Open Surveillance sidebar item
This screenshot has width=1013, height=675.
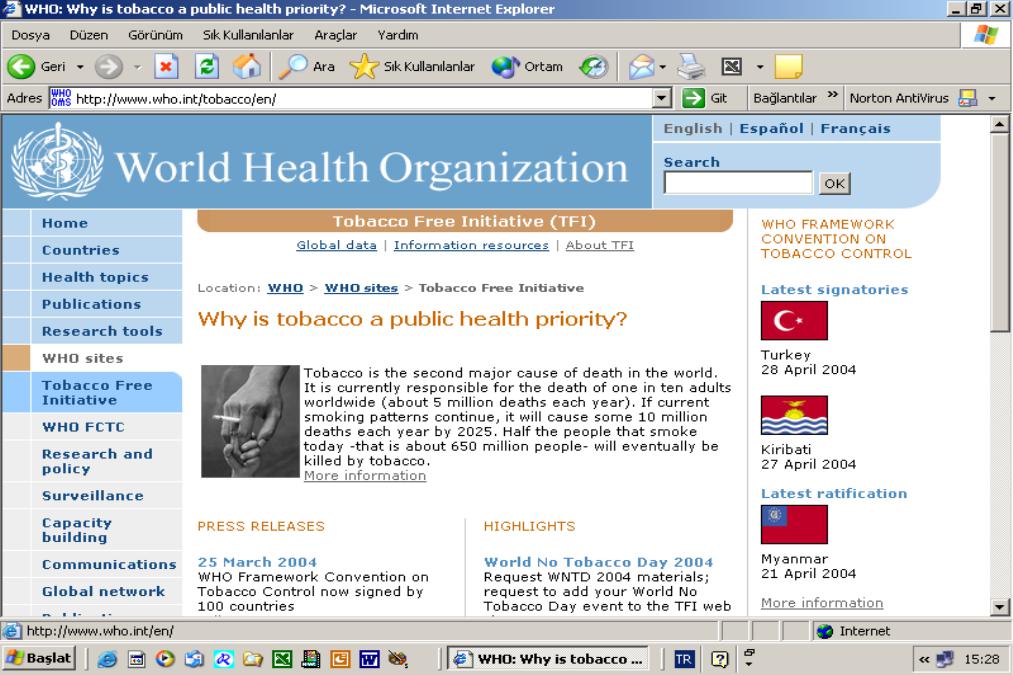92,495
